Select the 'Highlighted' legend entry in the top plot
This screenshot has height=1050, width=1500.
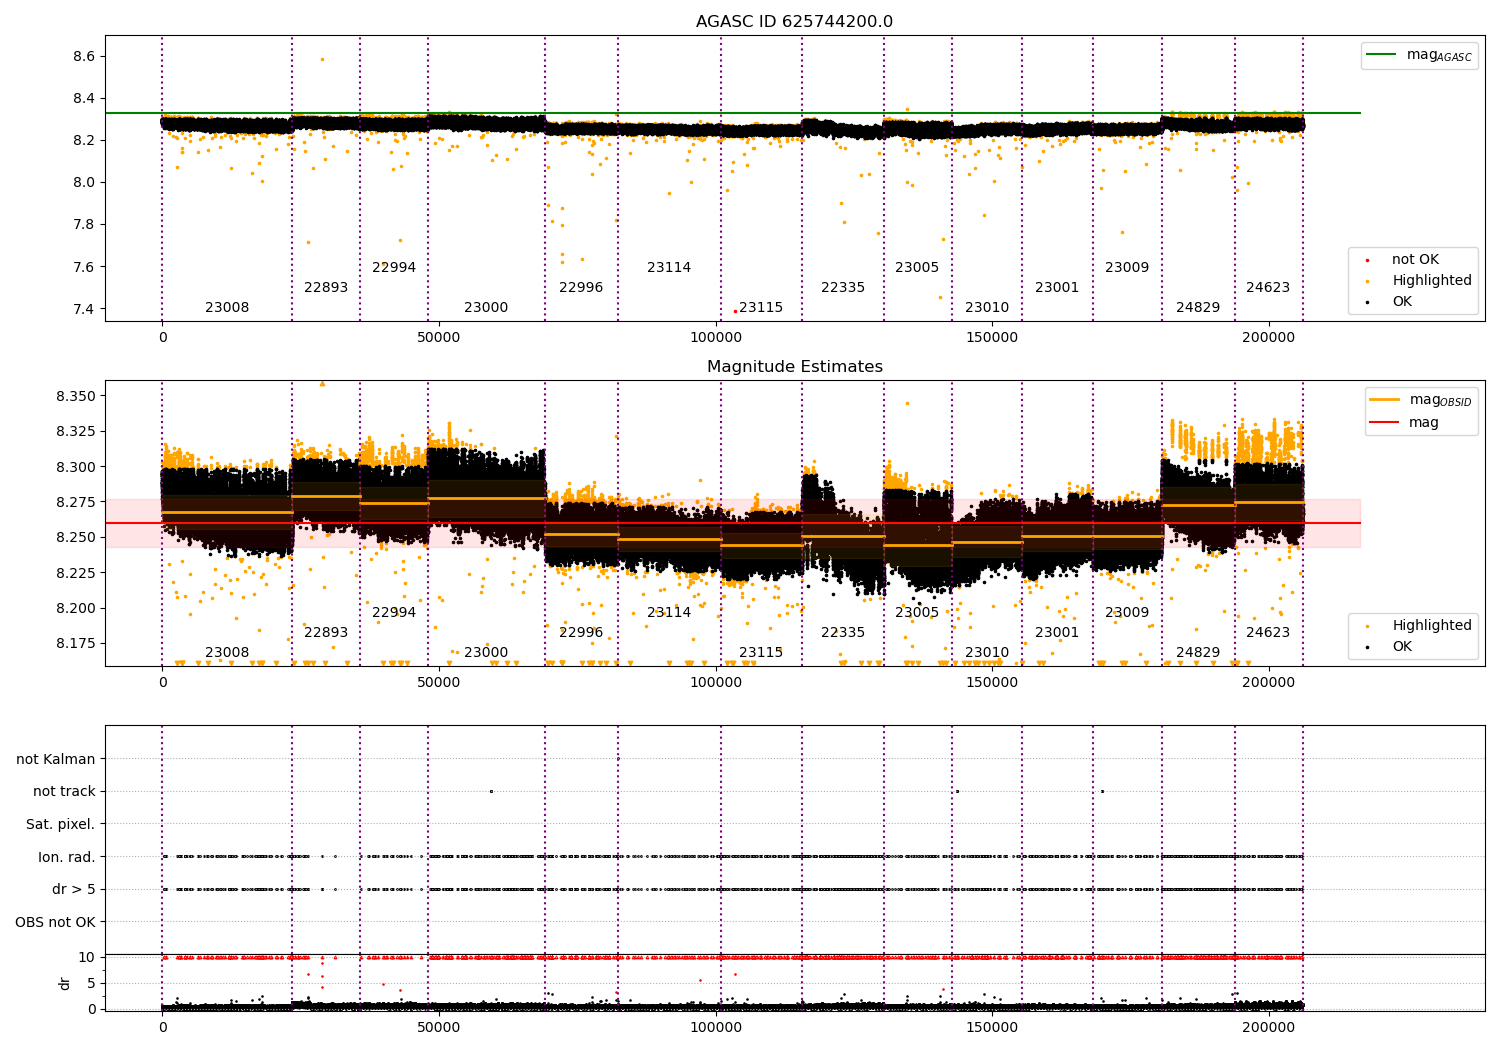[x=1431, y=281]
